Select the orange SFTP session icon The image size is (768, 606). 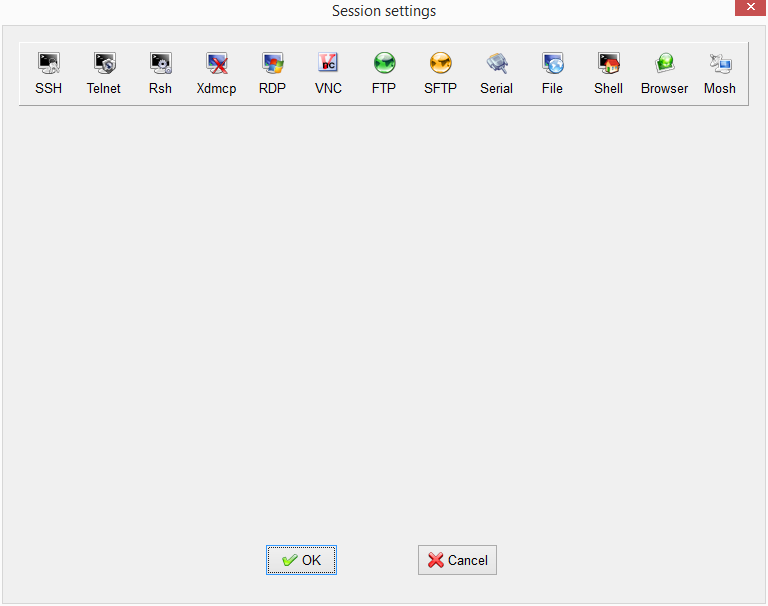pyautogui.click(x=440, y=64)
